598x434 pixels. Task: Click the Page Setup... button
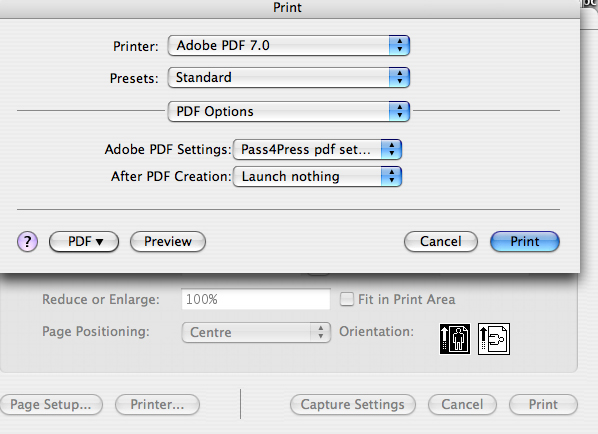point(51,405)
